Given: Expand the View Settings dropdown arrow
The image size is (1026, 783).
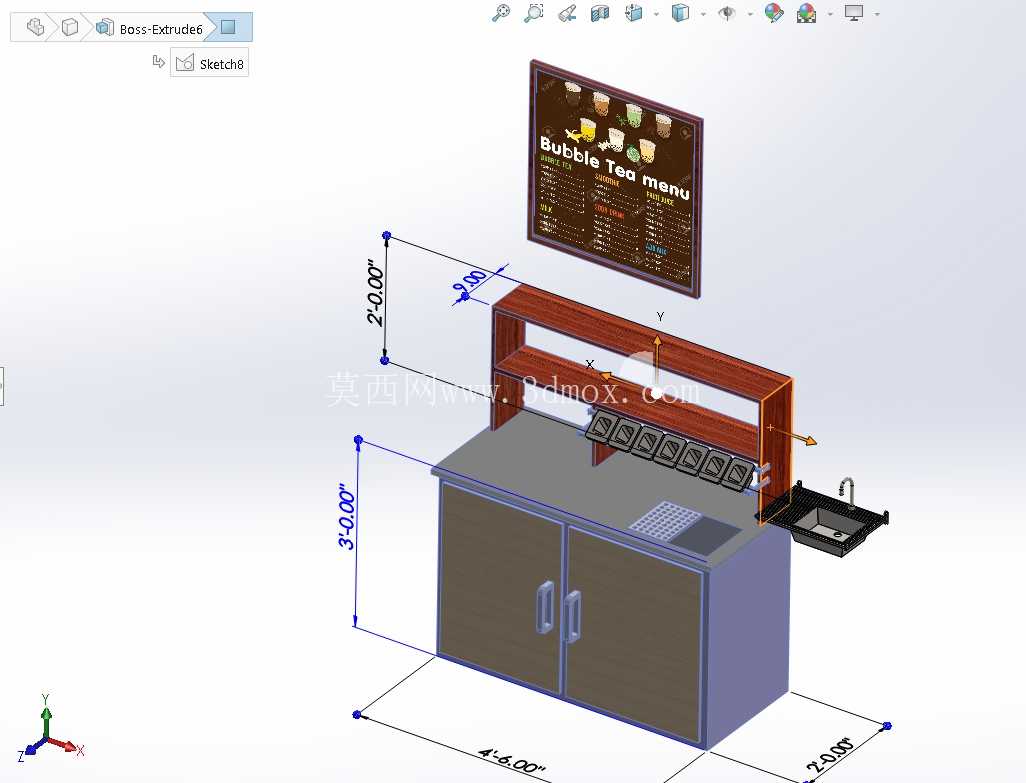Looking at the screenshot, I should click(877, 14).
